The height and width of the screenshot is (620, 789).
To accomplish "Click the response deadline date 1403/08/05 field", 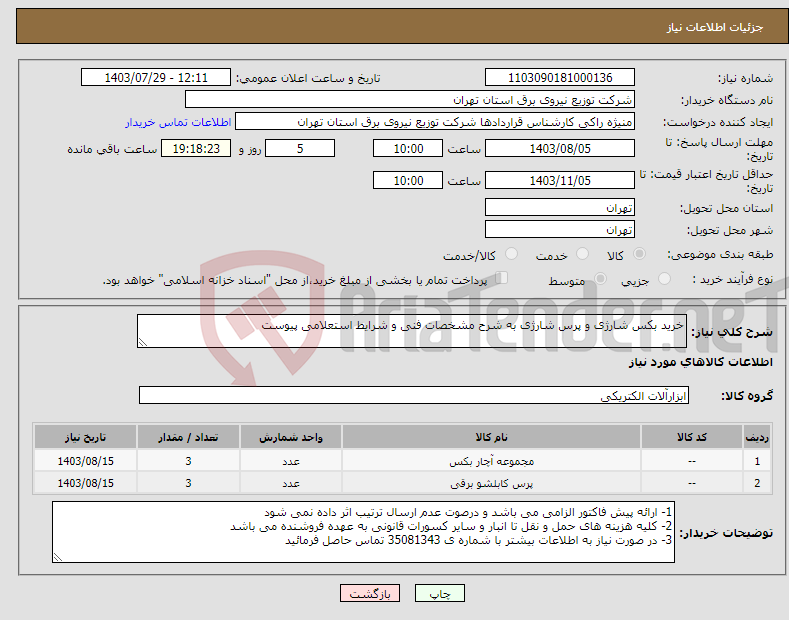I will pos(560,148).
